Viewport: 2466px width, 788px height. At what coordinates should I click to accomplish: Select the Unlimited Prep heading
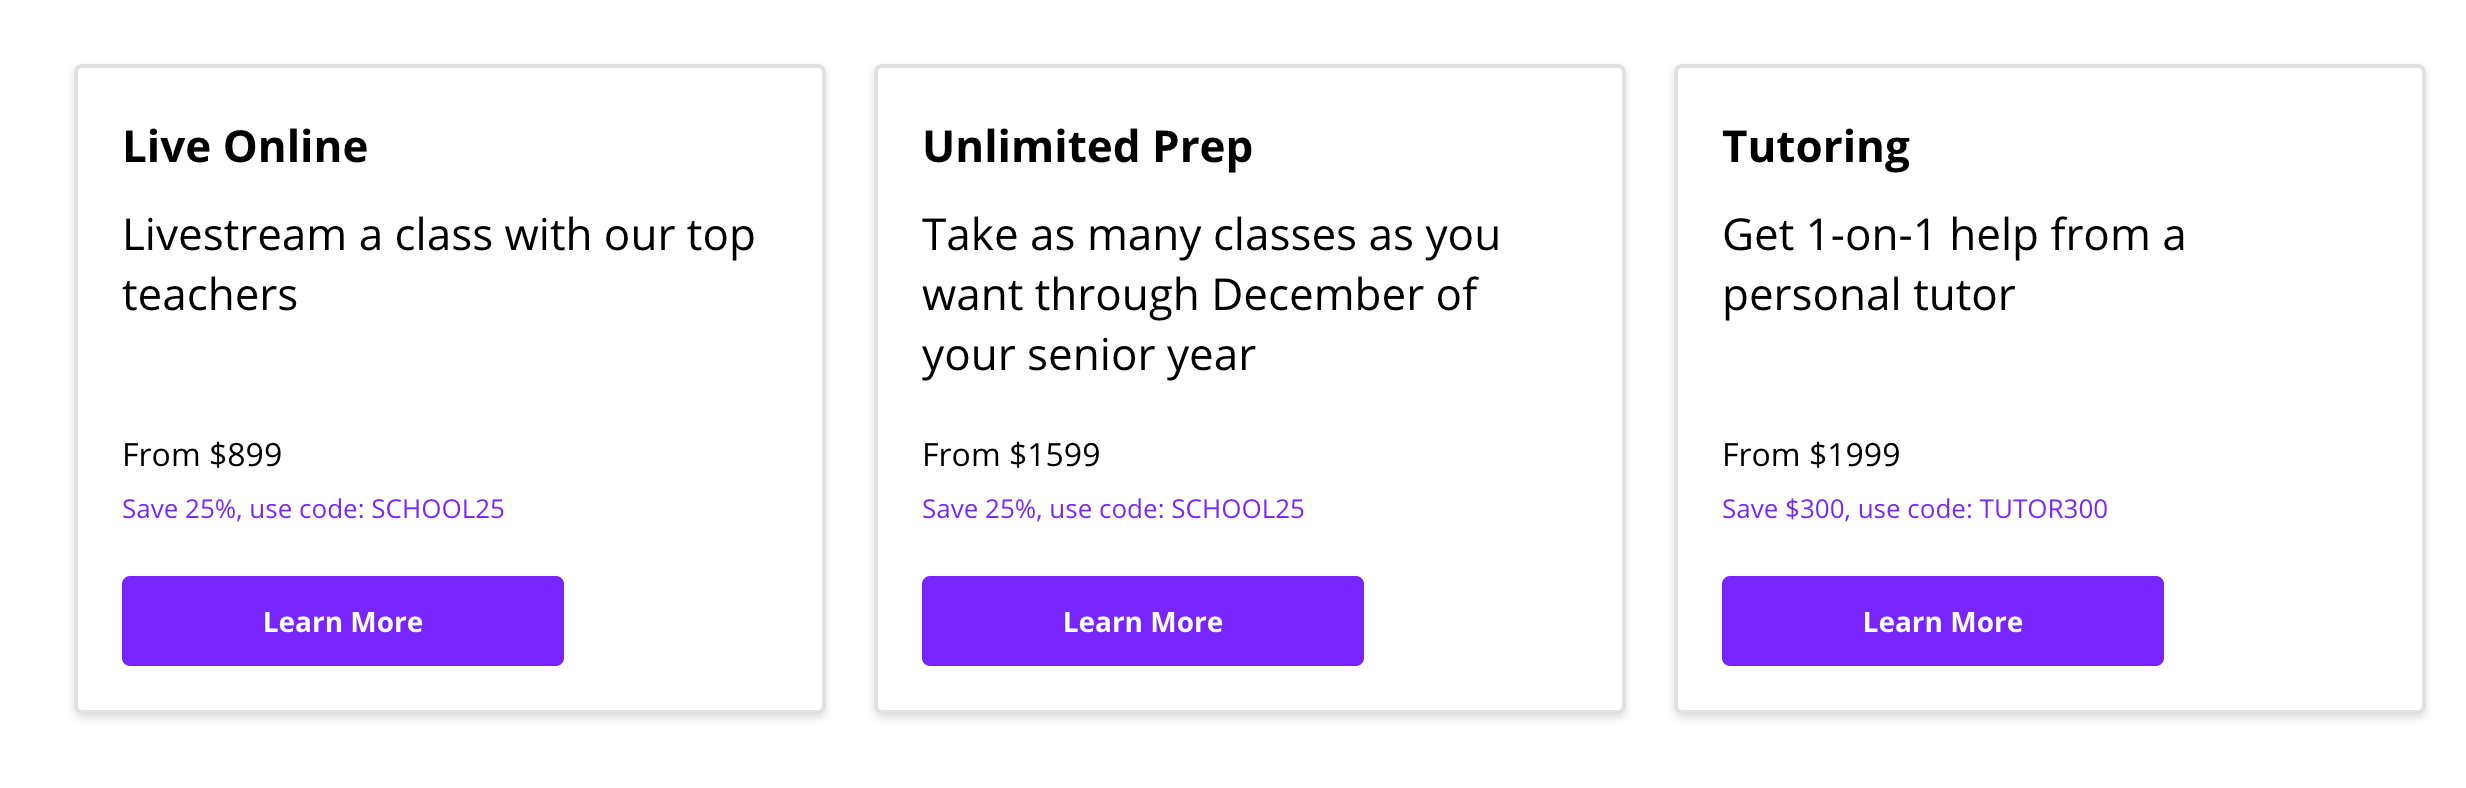(1087, 145)
